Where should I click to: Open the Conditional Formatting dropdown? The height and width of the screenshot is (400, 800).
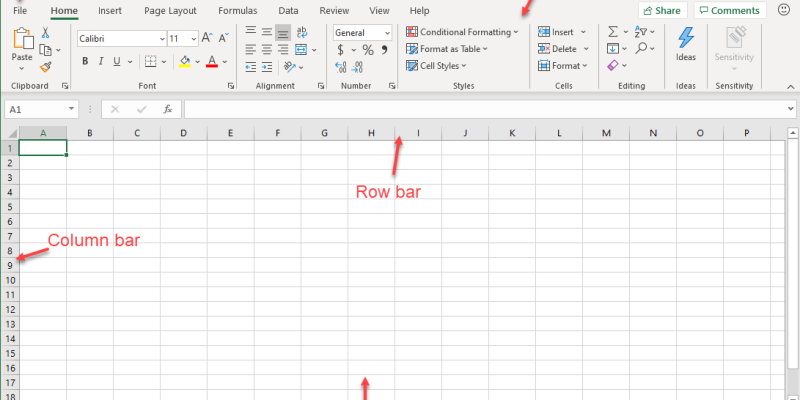click(462, 32)
